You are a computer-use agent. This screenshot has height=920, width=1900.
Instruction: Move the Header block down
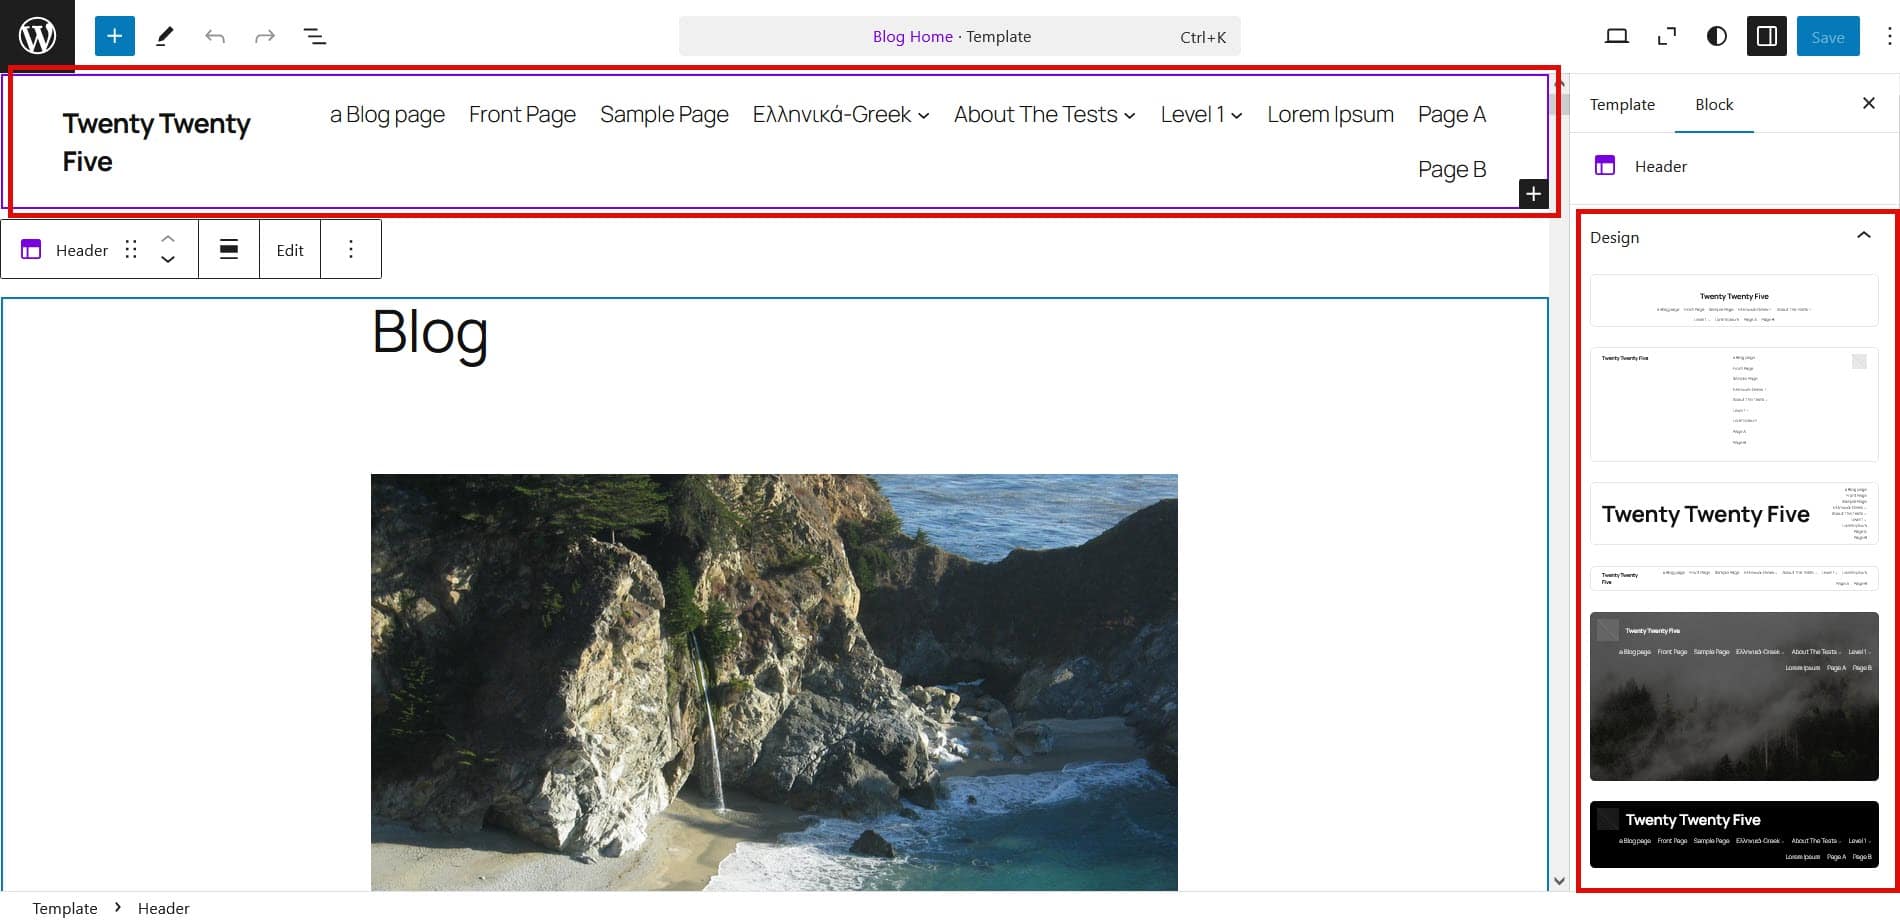click(x=168, y=260)
